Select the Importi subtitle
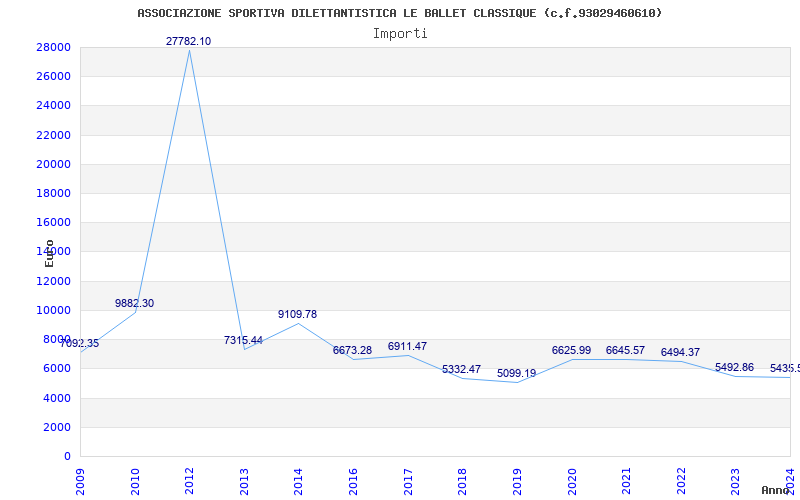 [x=400, y=34]
